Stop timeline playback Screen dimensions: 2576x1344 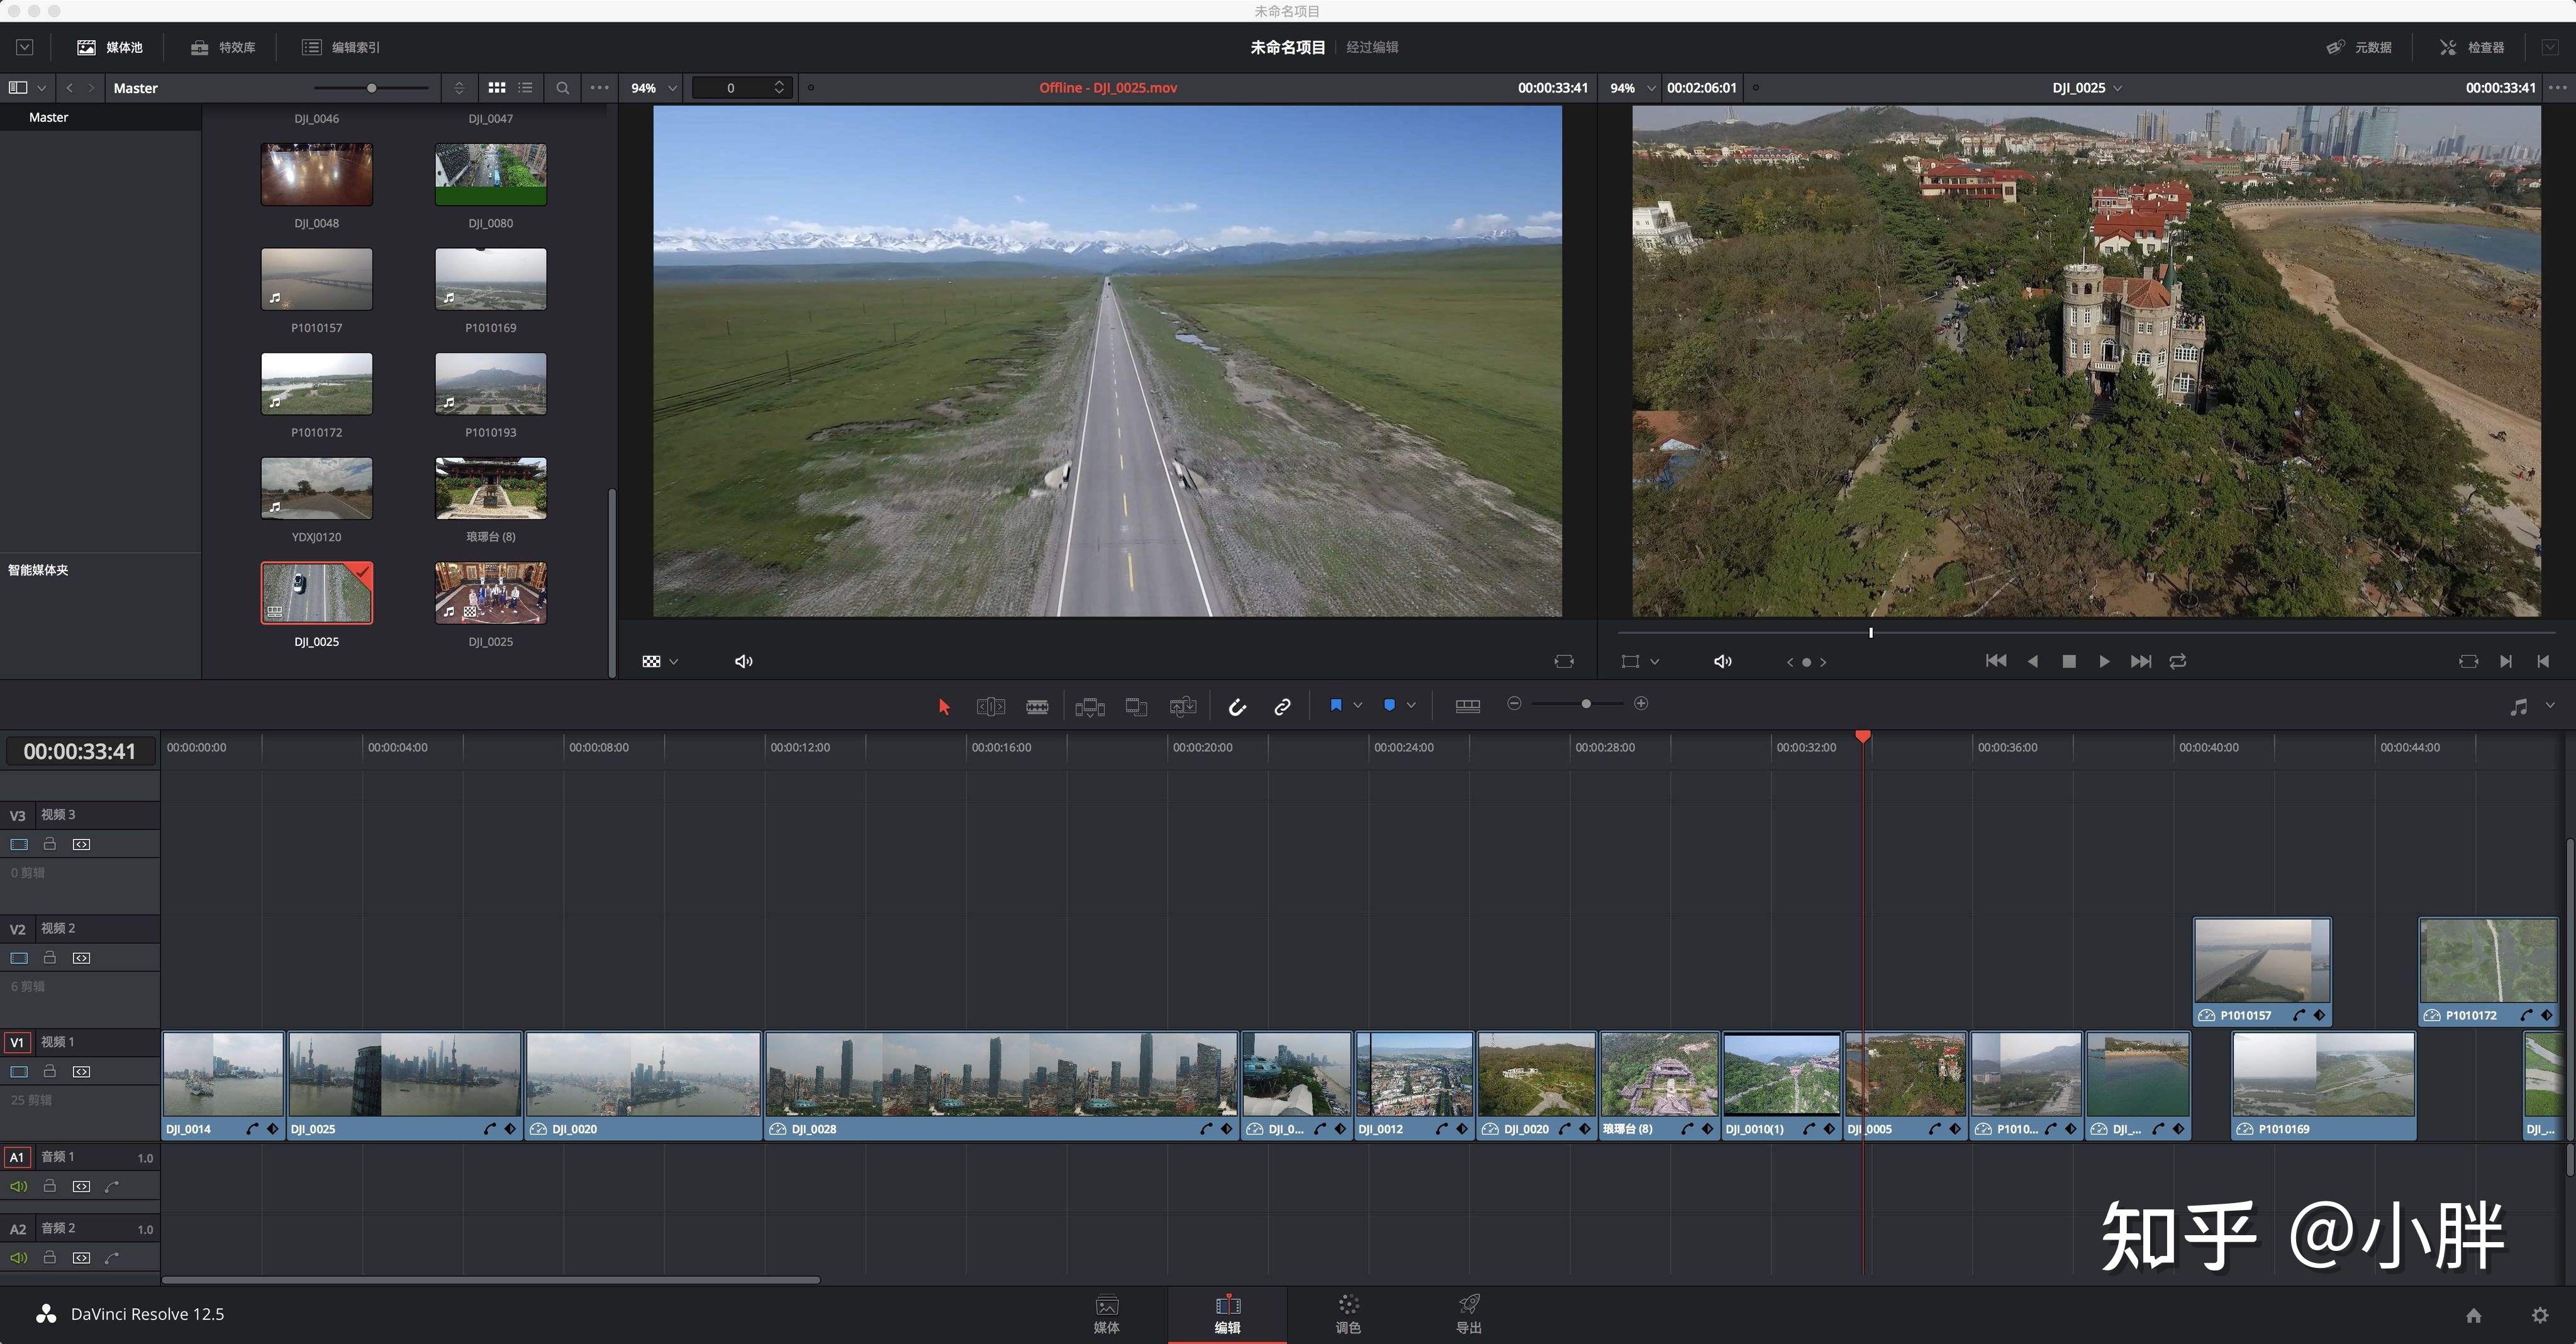pyautogui.click(x=2069, y=661)
